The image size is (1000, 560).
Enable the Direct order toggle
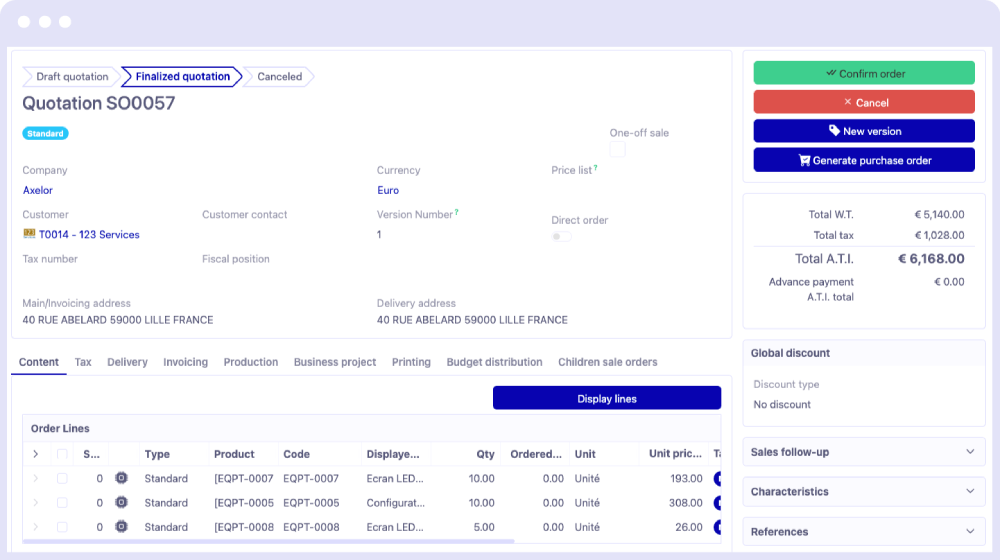pyautogui.click(x=562, y=237)
